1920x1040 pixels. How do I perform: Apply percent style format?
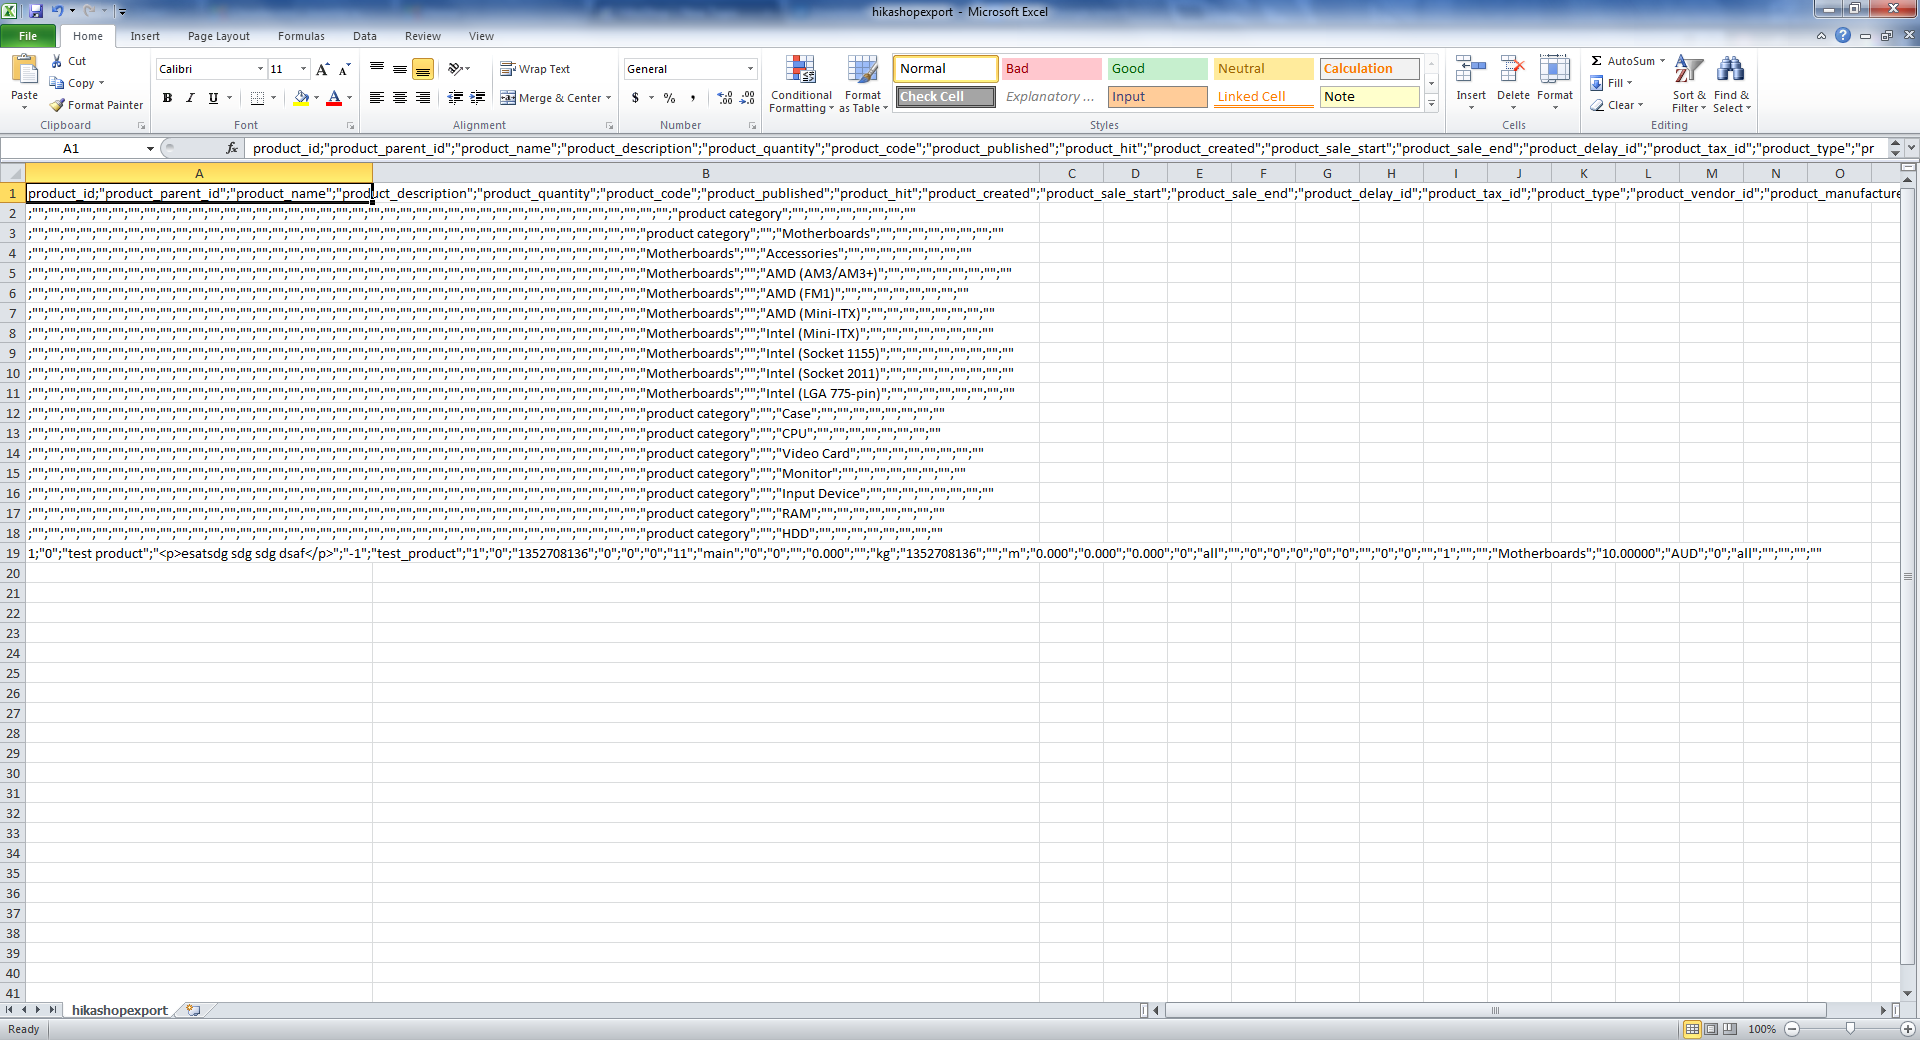point(669,98)
